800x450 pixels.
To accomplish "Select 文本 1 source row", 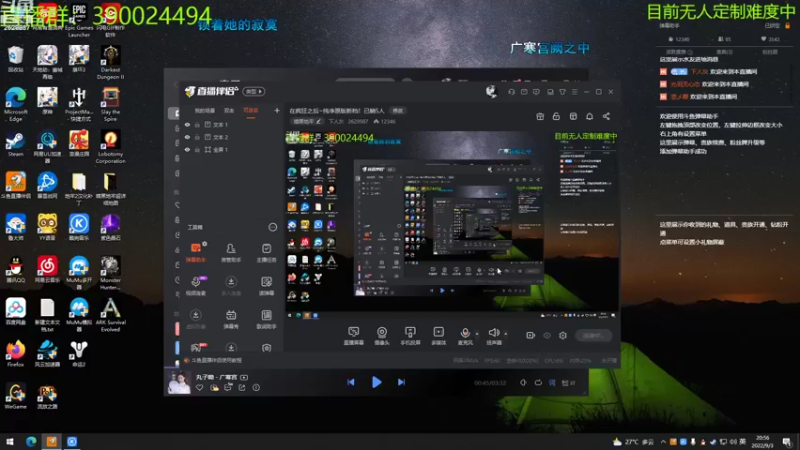I will coord(230,124).
